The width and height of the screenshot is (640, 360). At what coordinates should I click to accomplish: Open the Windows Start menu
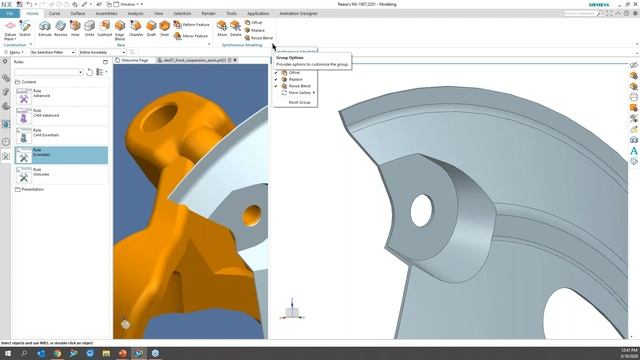tap(7, 353)
